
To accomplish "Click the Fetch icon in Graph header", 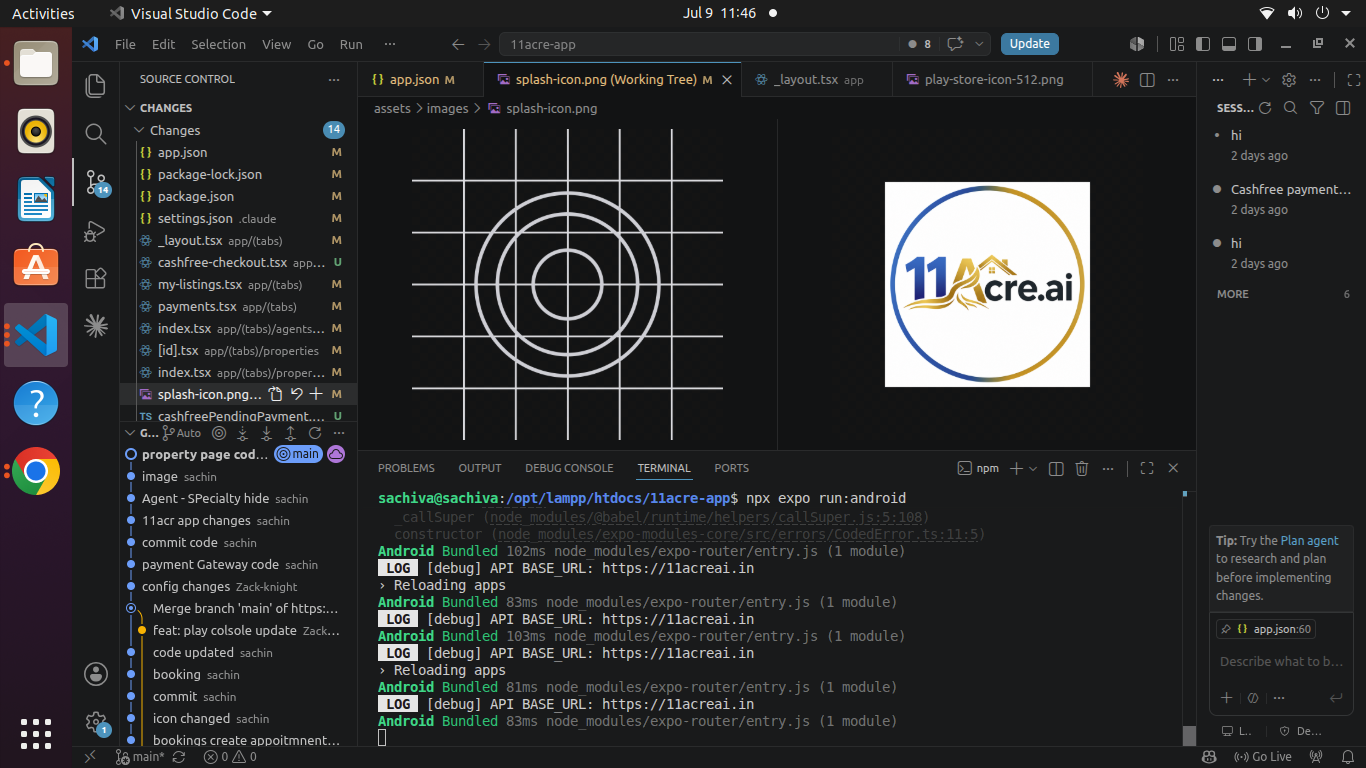I will click(243, 433).
